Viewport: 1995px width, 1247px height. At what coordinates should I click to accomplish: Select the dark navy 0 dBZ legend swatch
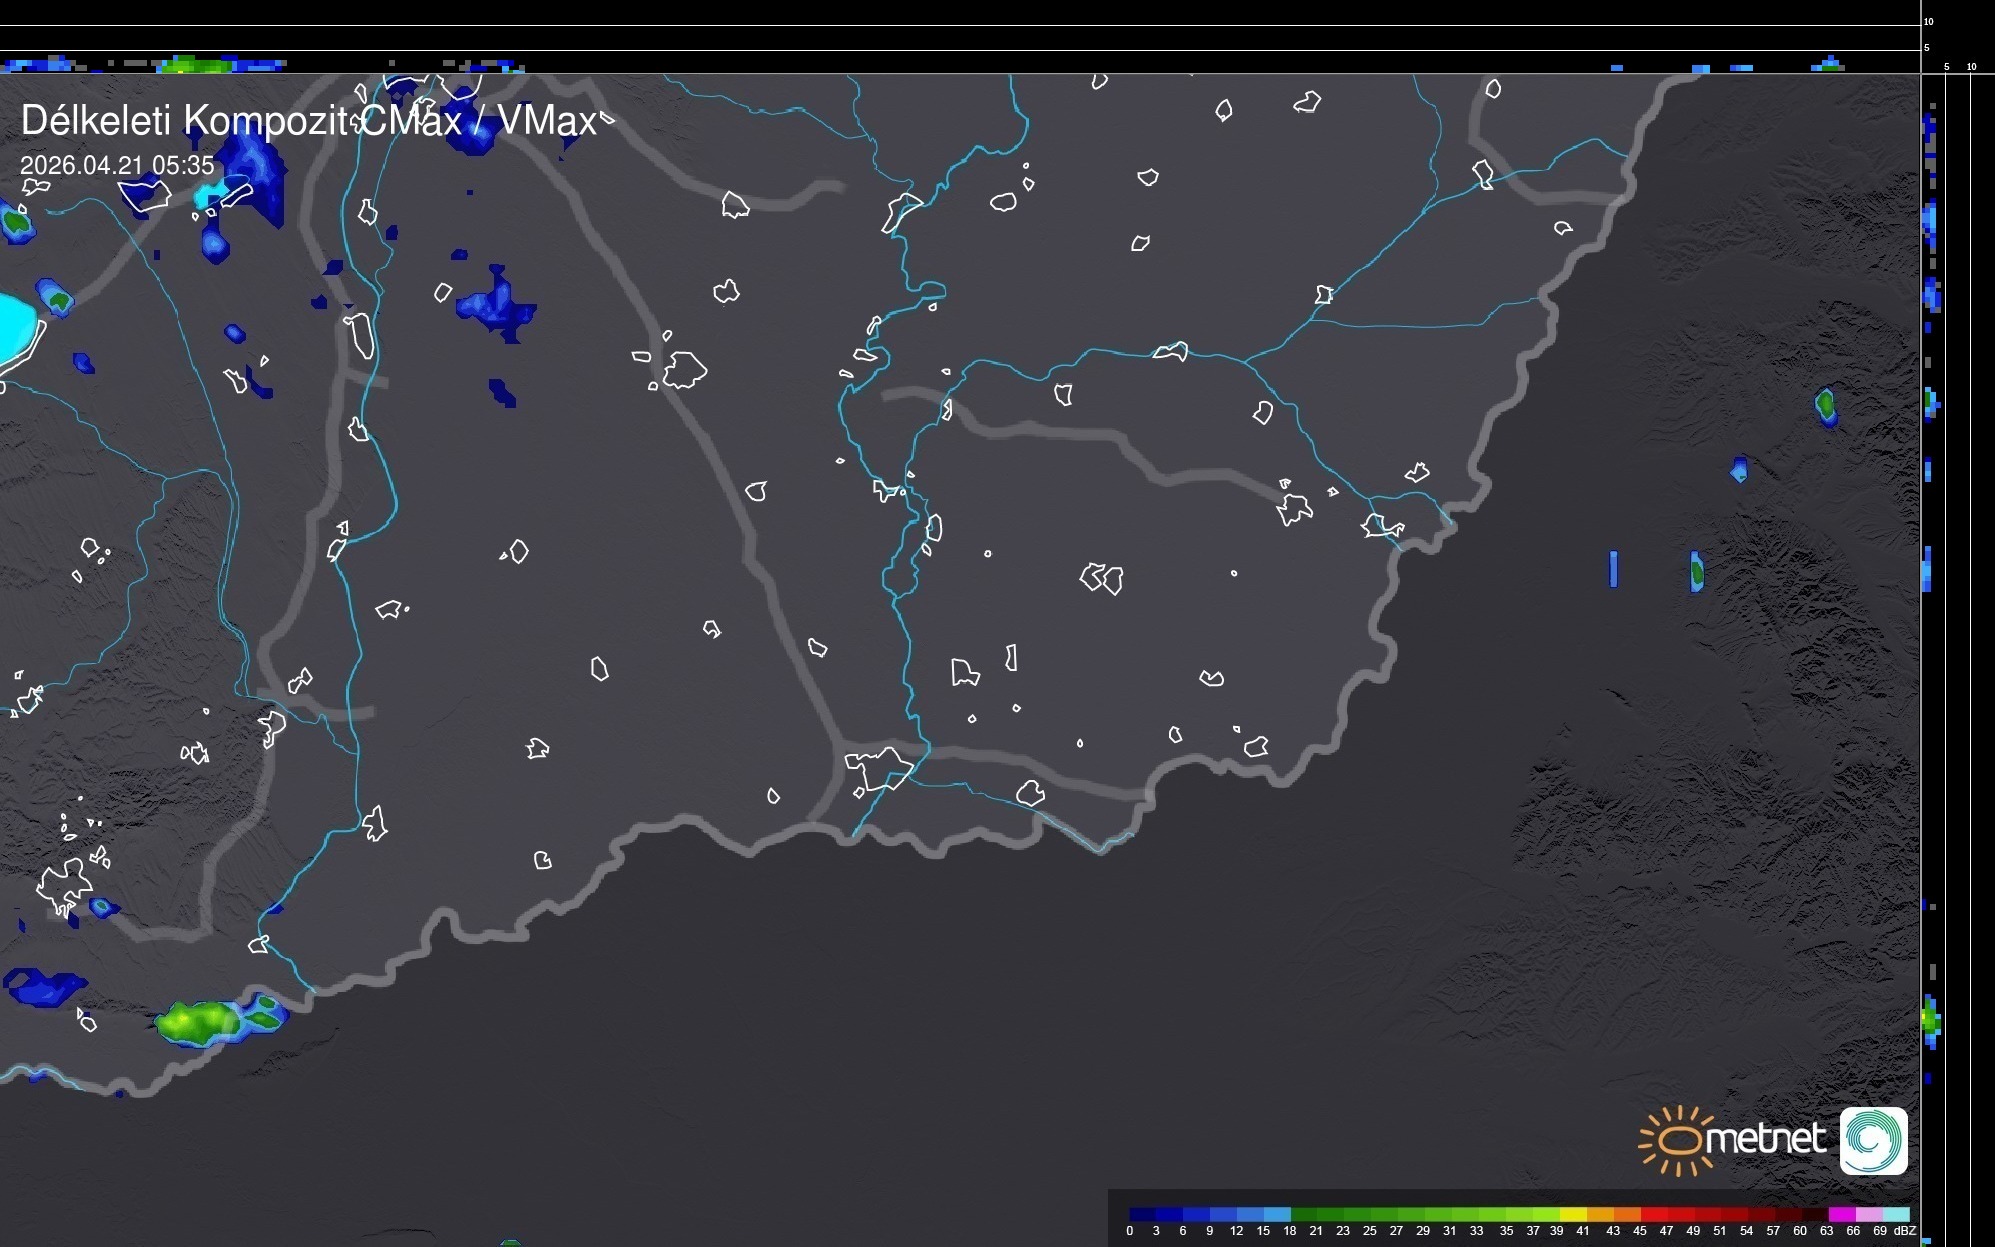coord(1142,1215)
